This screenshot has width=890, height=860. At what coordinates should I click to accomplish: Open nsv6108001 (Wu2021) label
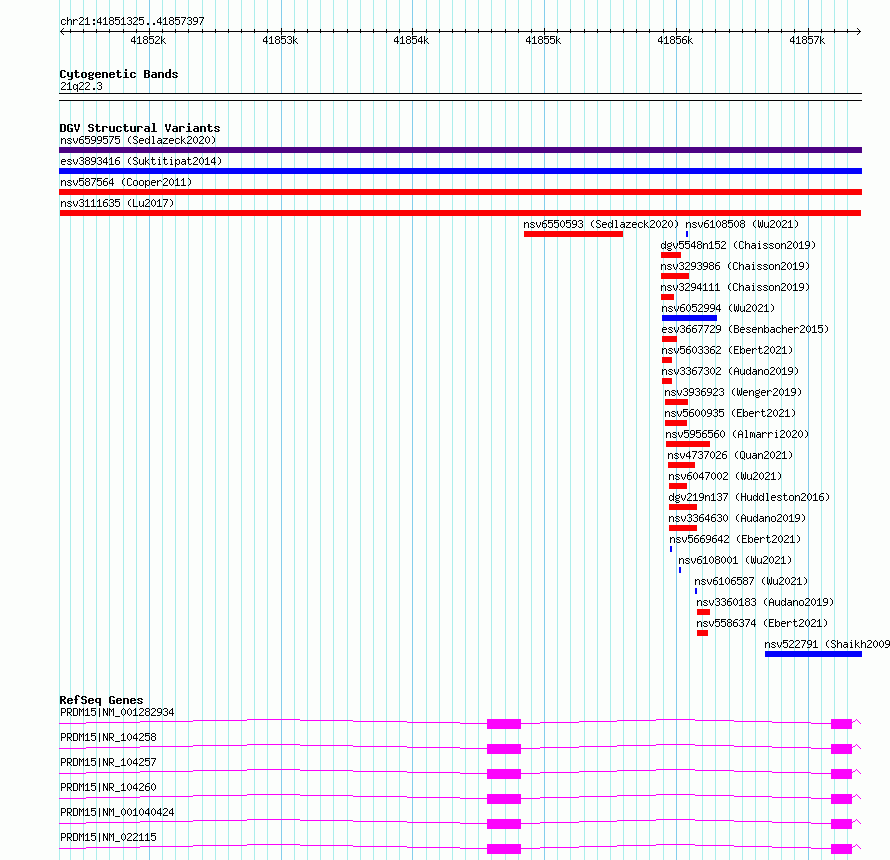735,560
